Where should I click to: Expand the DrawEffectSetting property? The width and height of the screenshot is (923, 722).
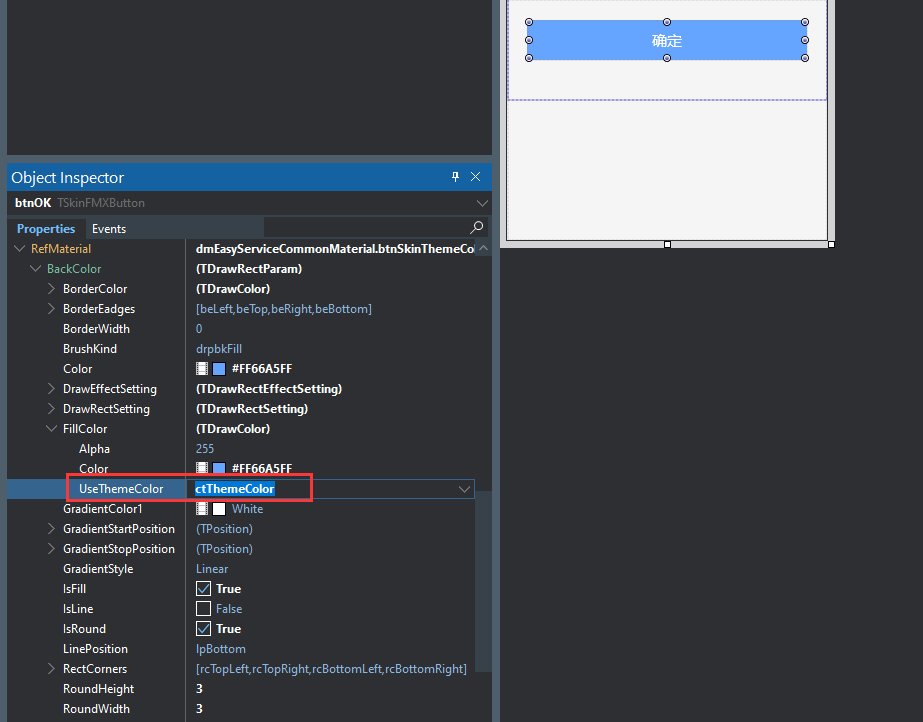click(x=51, y=388)
